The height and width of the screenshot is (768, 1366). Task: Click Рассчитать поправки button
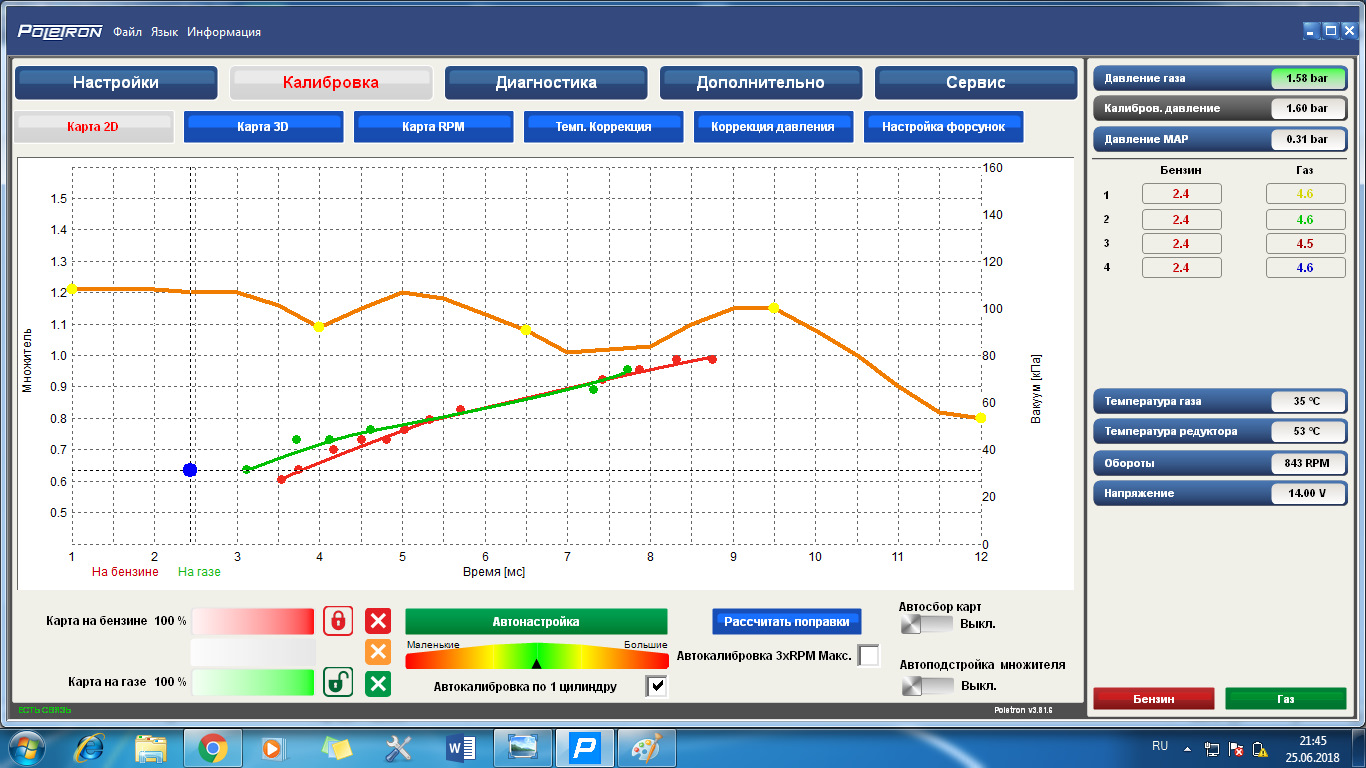click(x=787, y=622)
